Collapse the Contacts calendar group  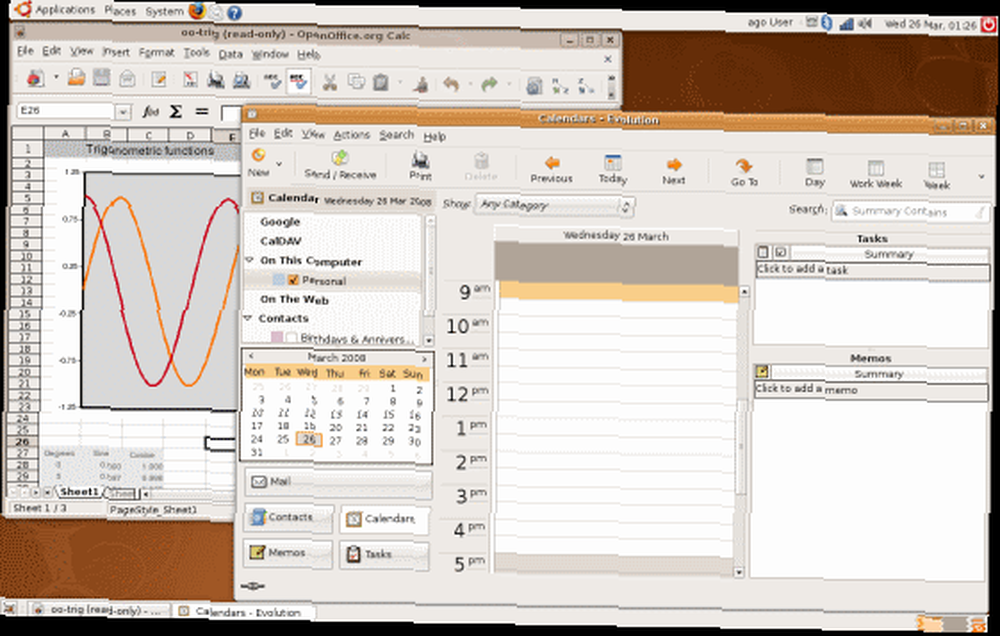247,317
